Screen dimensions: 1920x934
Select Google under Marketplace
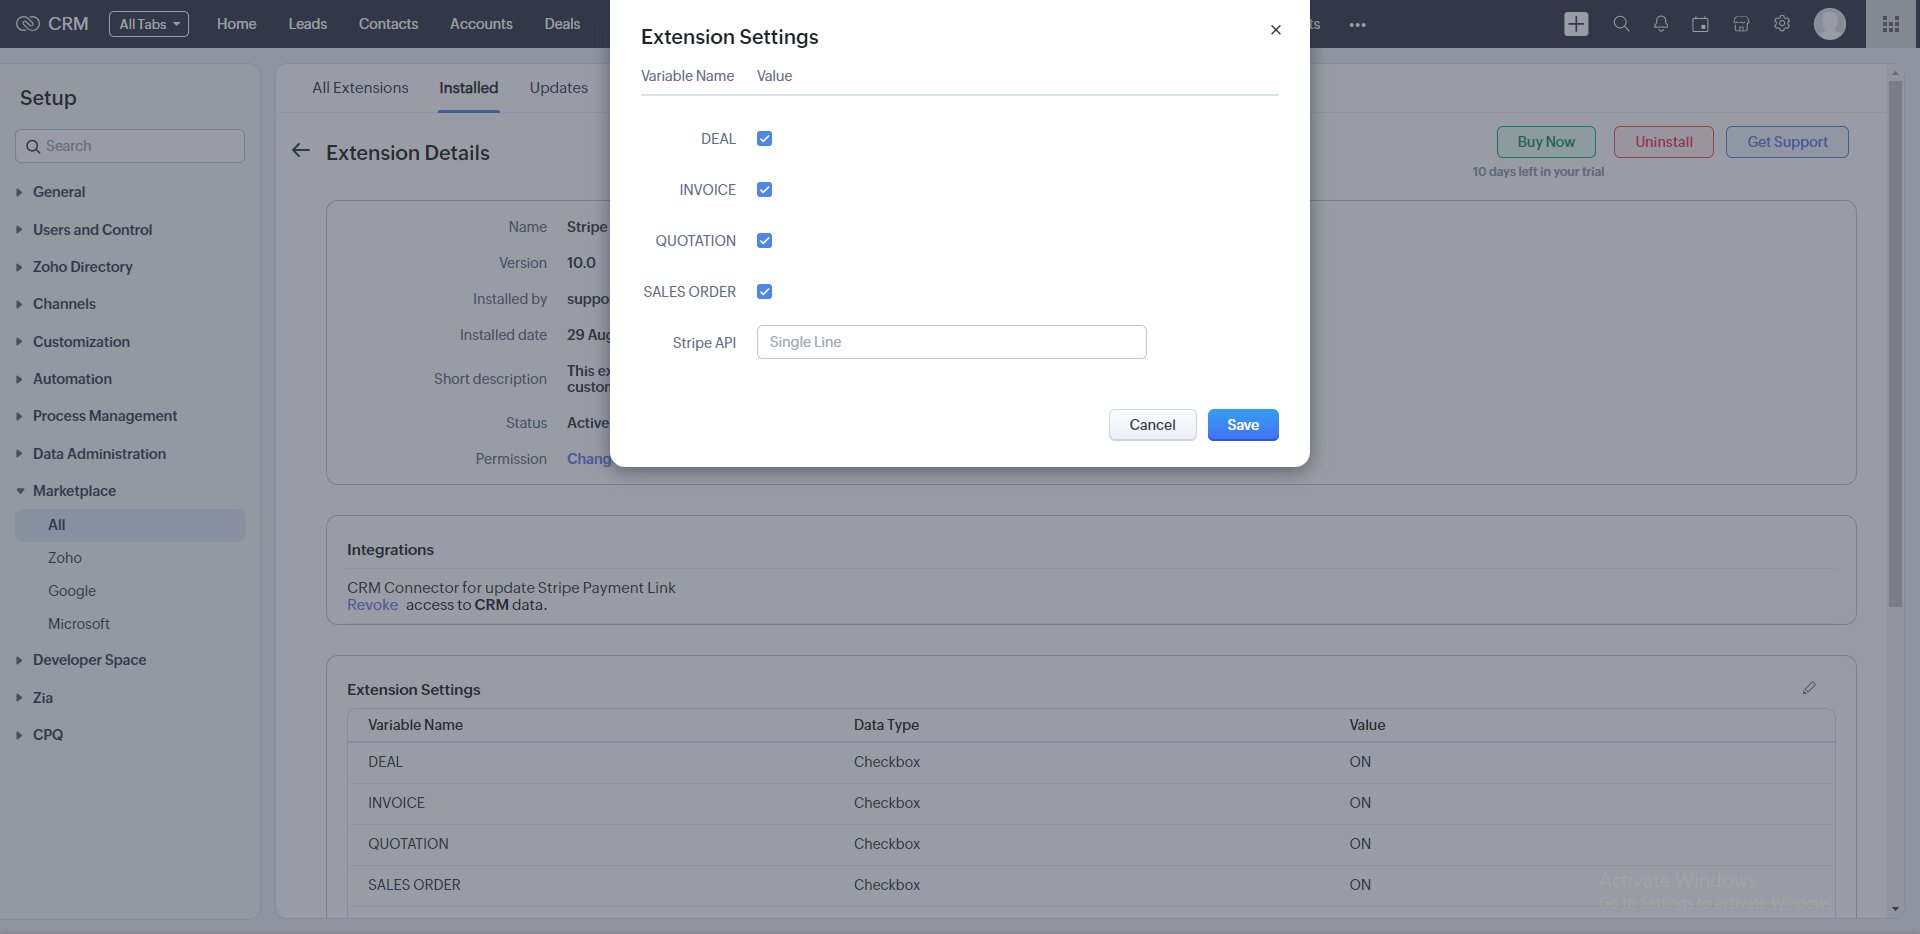pyautogui.click(x=72, y=591)
